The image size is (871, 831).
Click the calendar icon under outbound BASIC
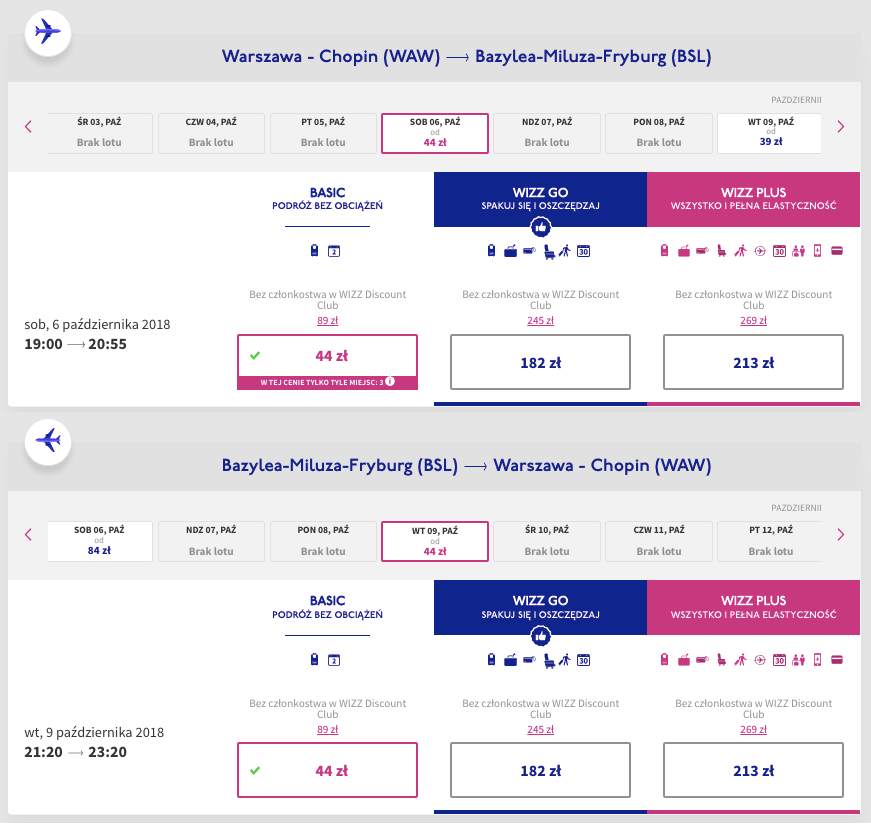coord(334,251)
